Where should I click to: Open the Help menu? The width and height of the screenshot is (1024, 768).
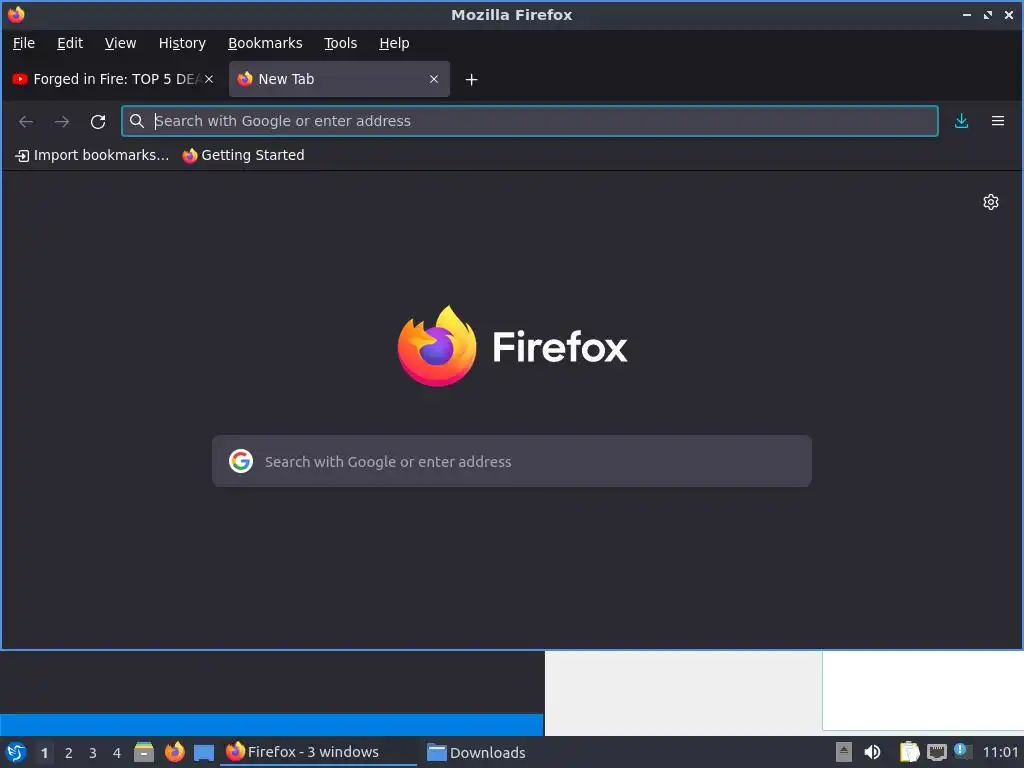(x=394, y=43)
